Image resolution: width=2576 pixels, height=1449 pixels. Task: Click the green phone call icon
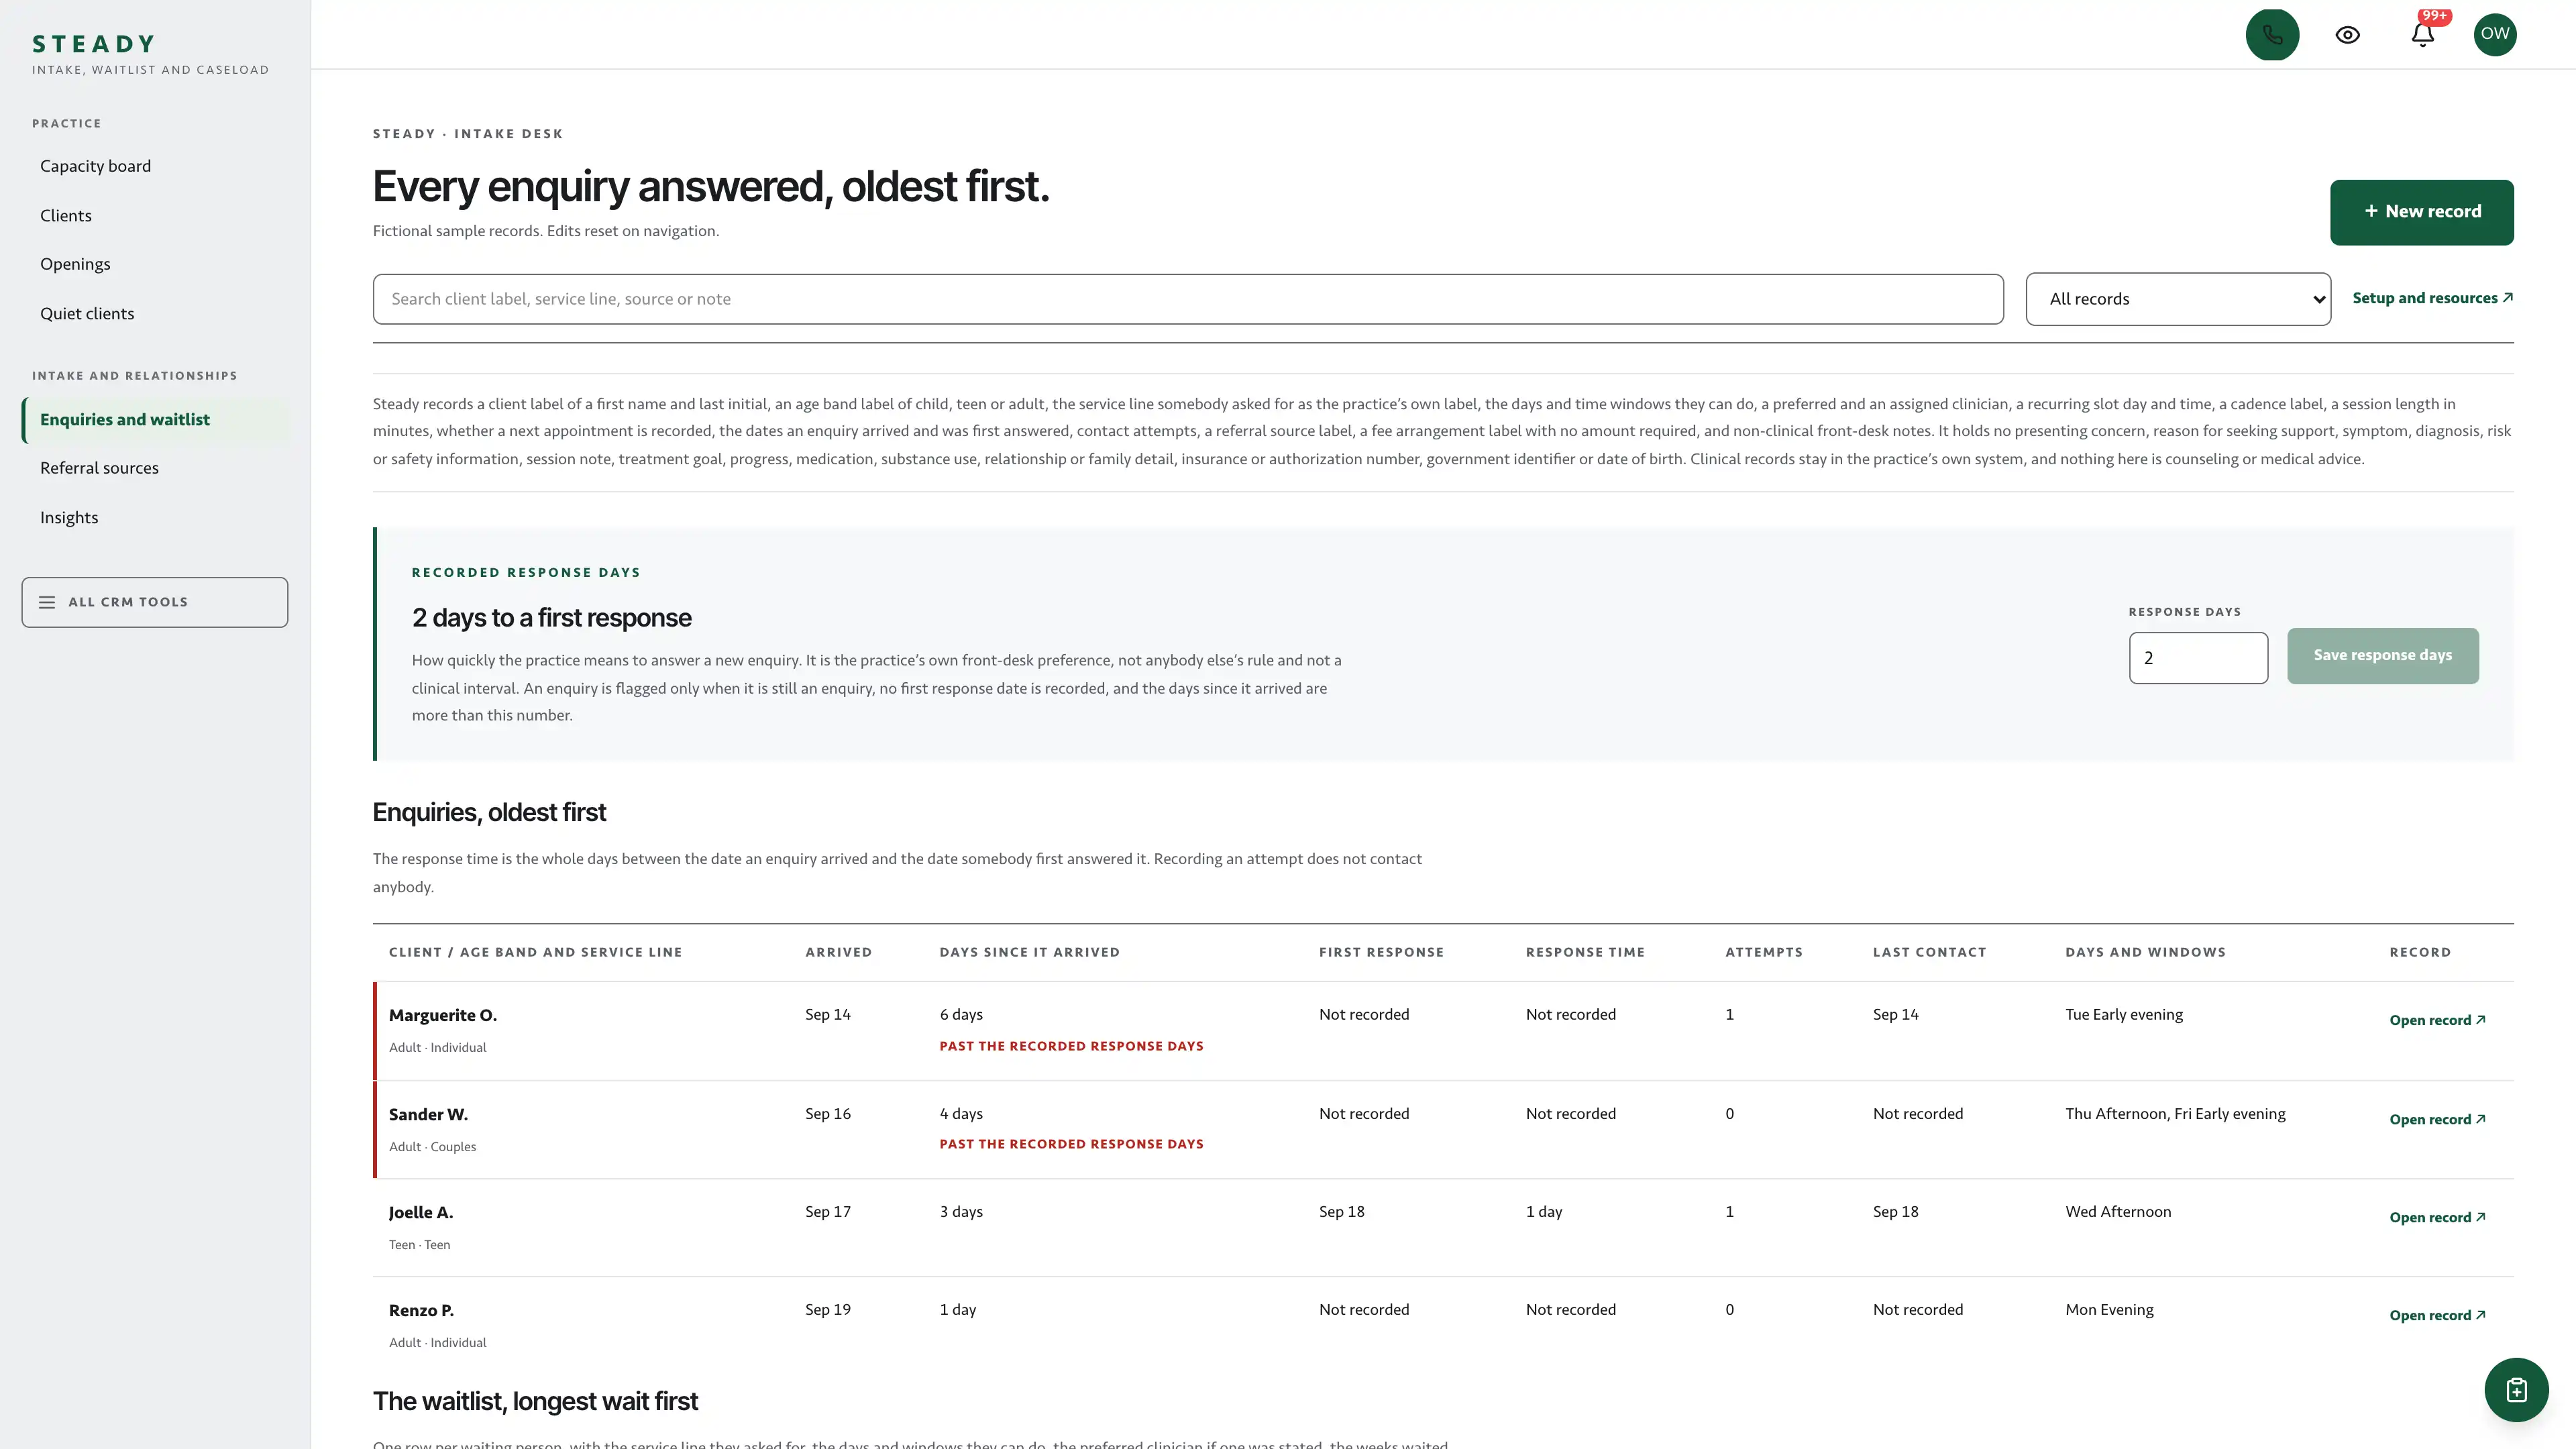2272,35
